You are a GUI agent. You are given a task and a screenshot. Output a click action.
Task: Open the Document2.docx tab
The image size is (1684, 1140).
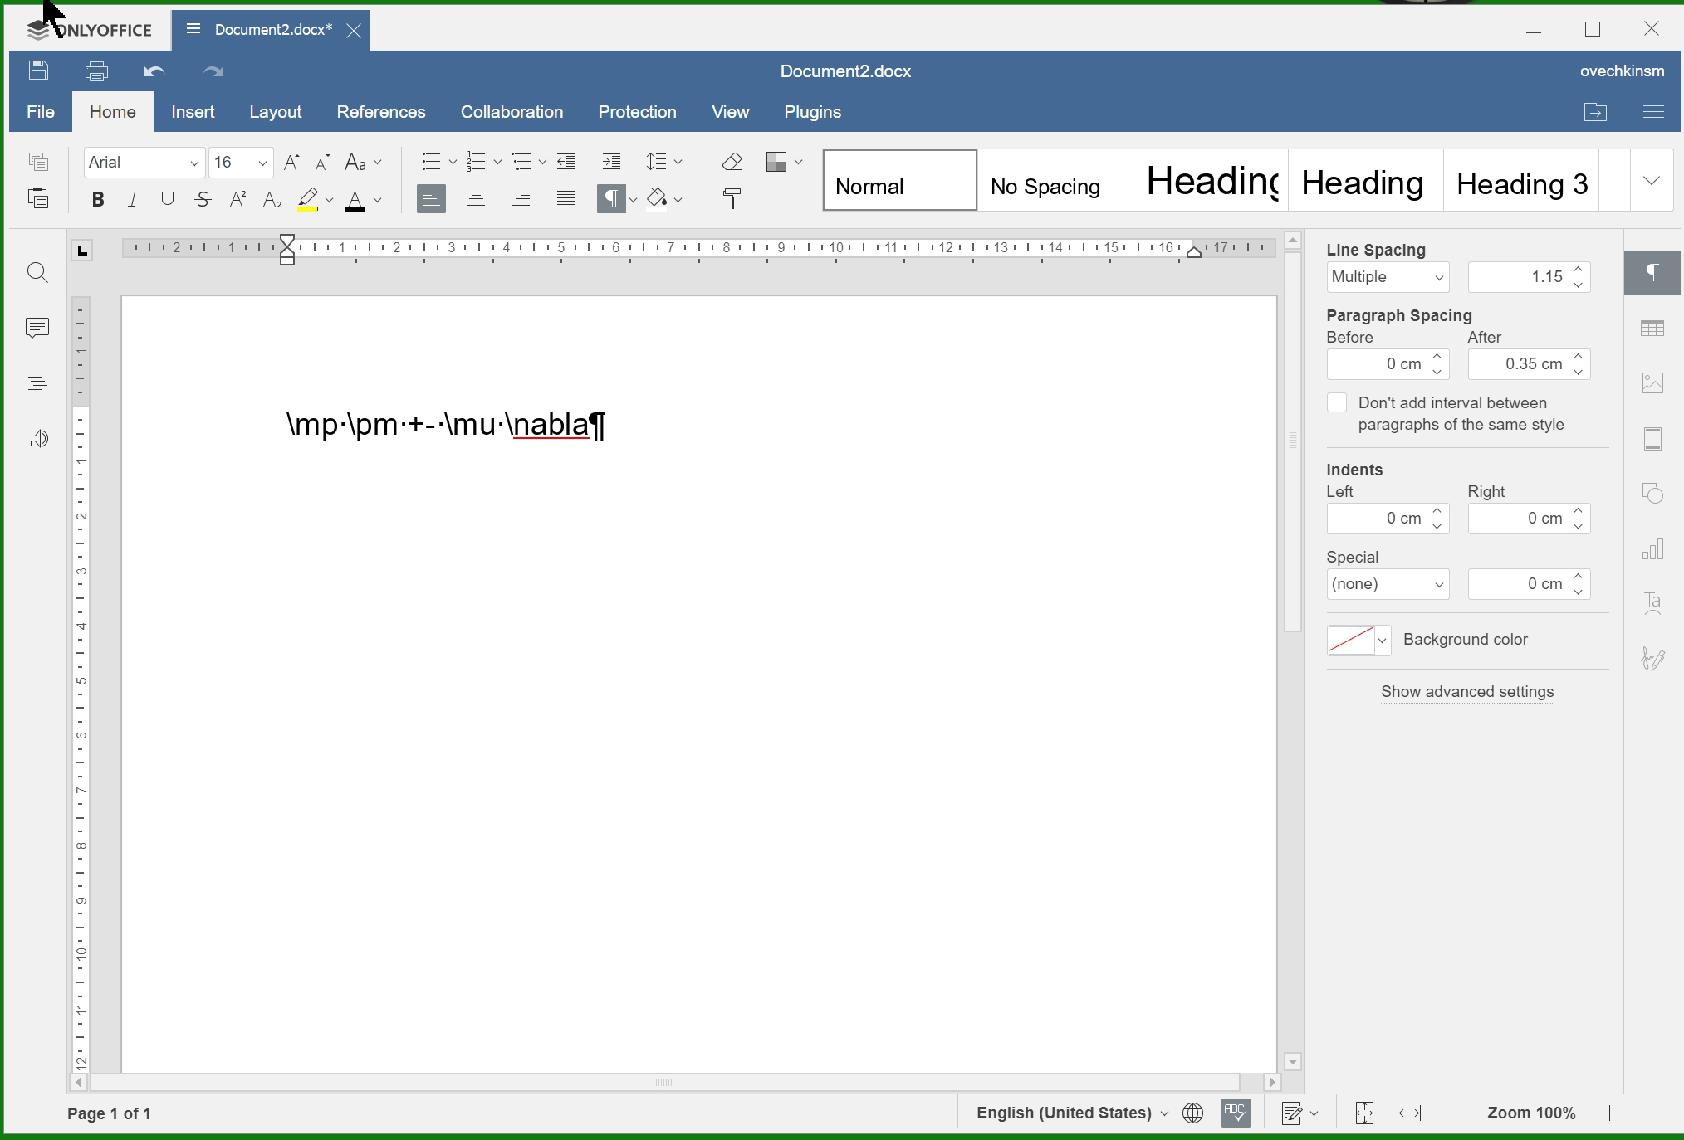272,30
